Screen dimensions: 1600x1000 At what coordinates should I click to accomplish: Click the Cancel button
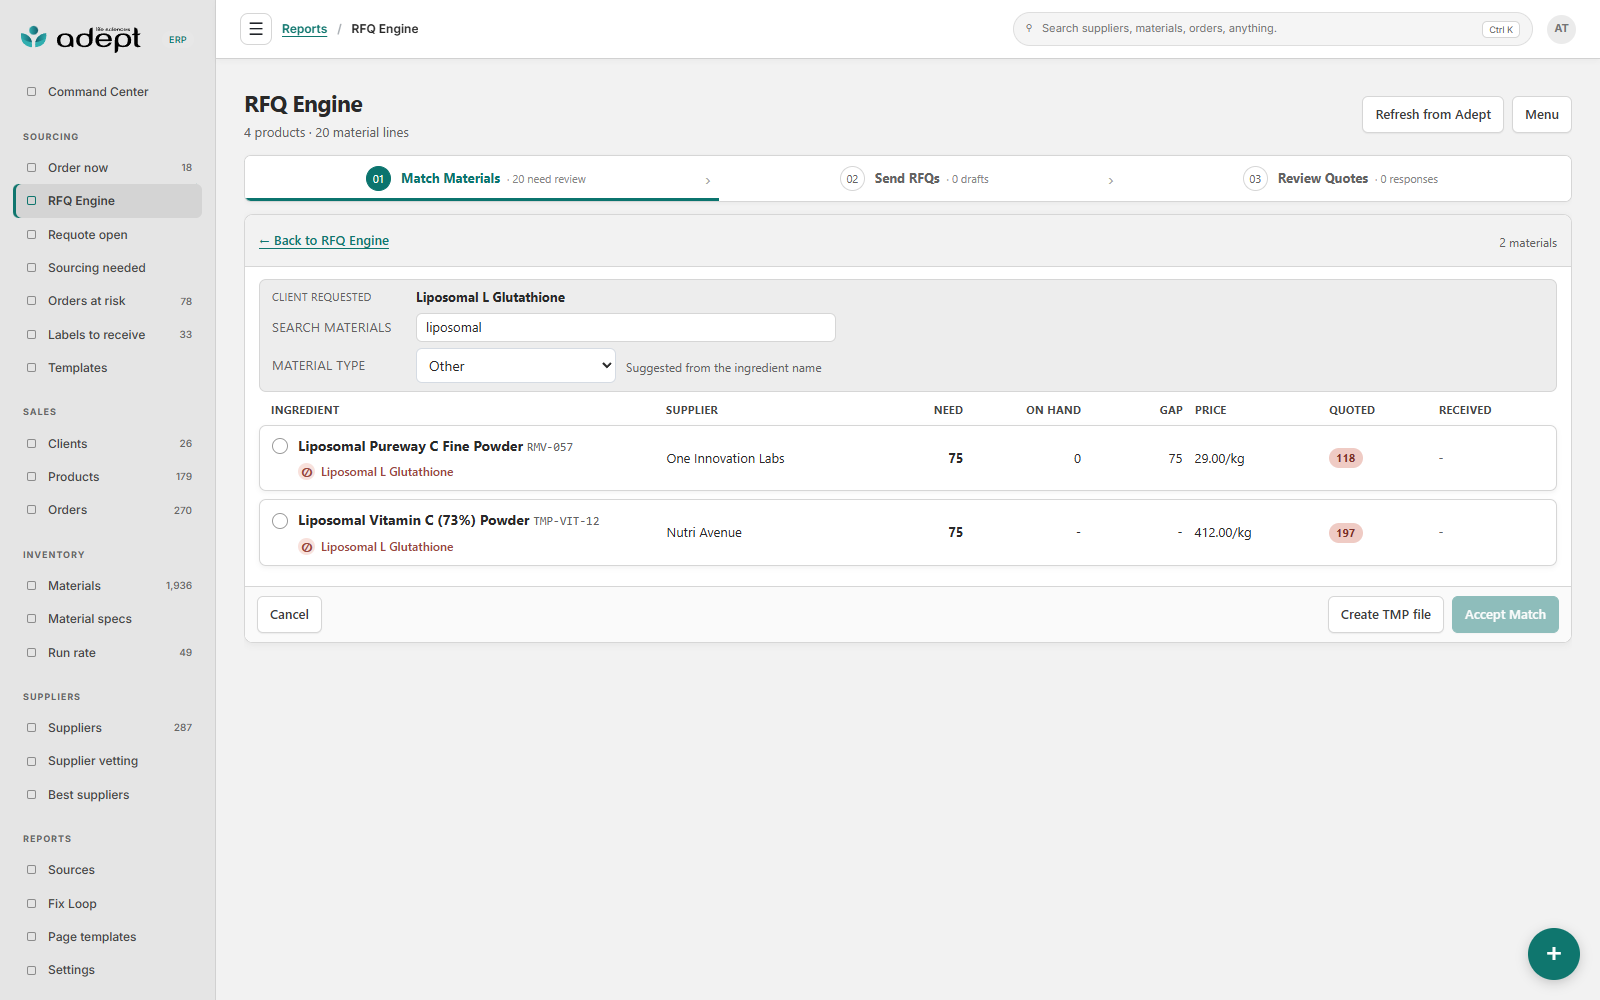pyautogui.click(x=289, y=615)
